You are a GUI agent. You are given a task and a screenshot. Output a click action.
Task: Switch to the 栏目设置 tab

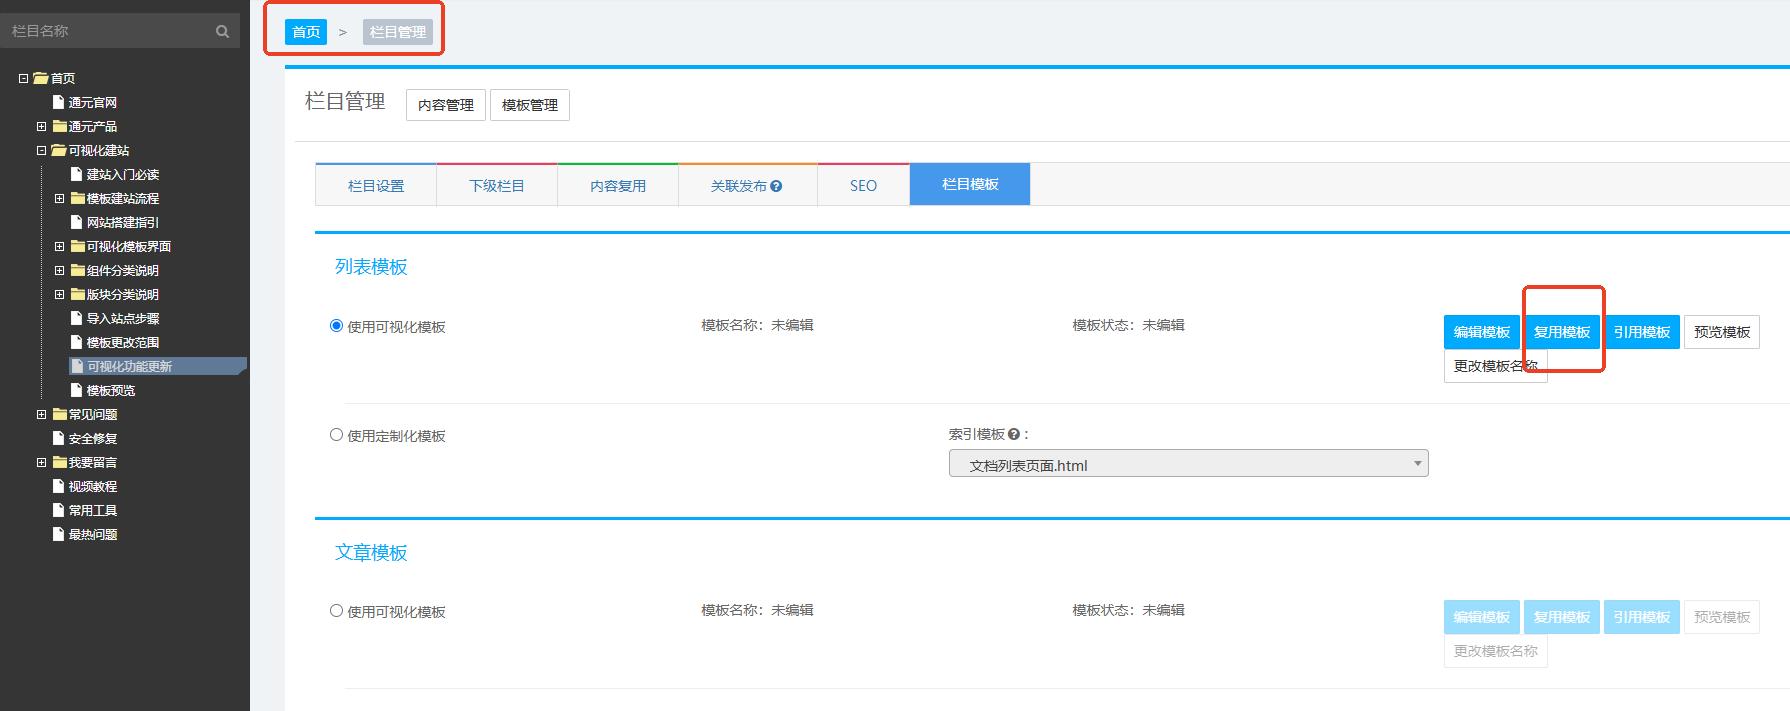(x=376, y=186)
